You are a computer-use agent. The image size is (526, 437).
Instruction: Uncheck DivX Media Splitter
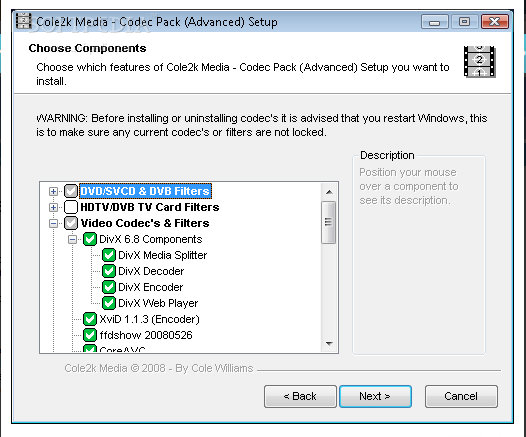tap(109, 255)
